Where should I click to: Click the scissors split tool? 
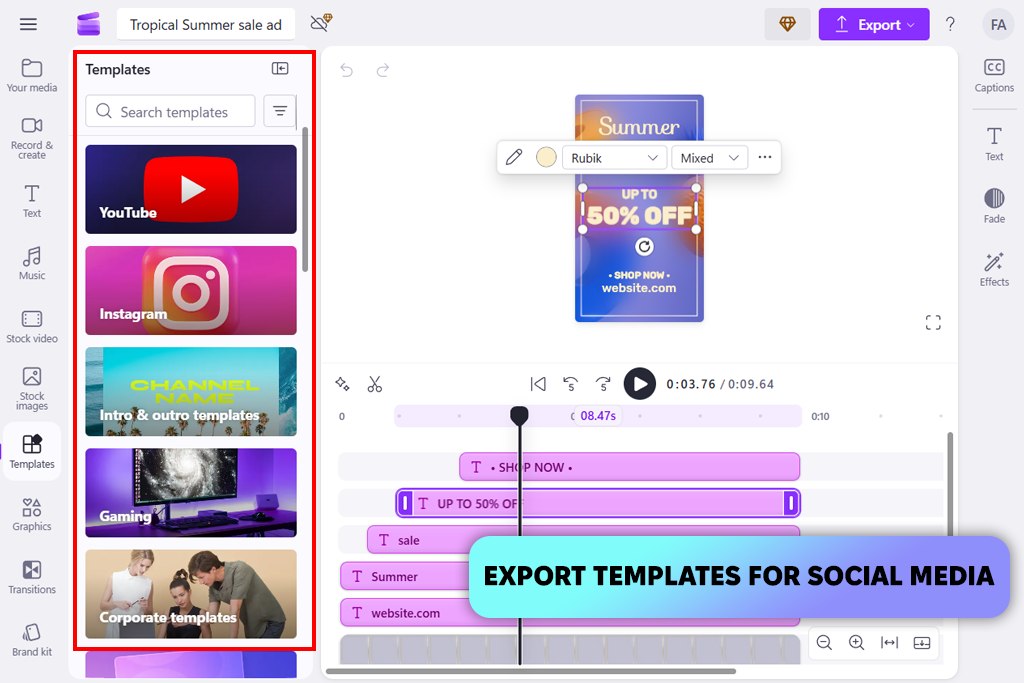coord(374,384)
